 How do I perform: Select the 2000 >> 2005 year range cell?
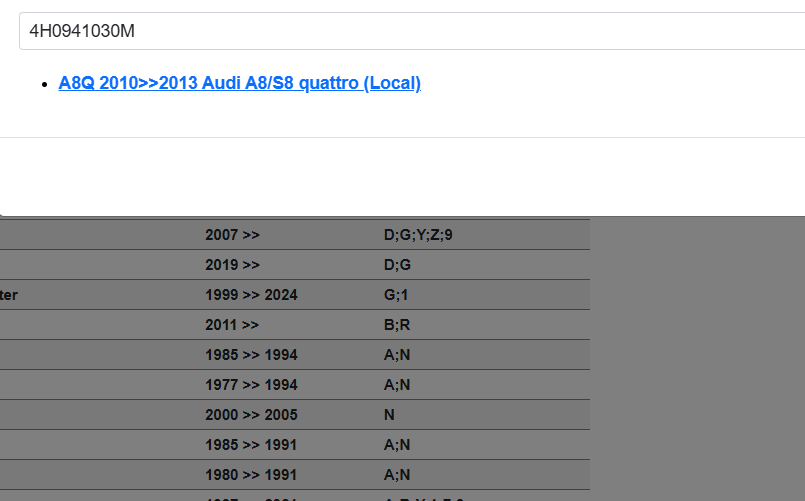(251, 415)
